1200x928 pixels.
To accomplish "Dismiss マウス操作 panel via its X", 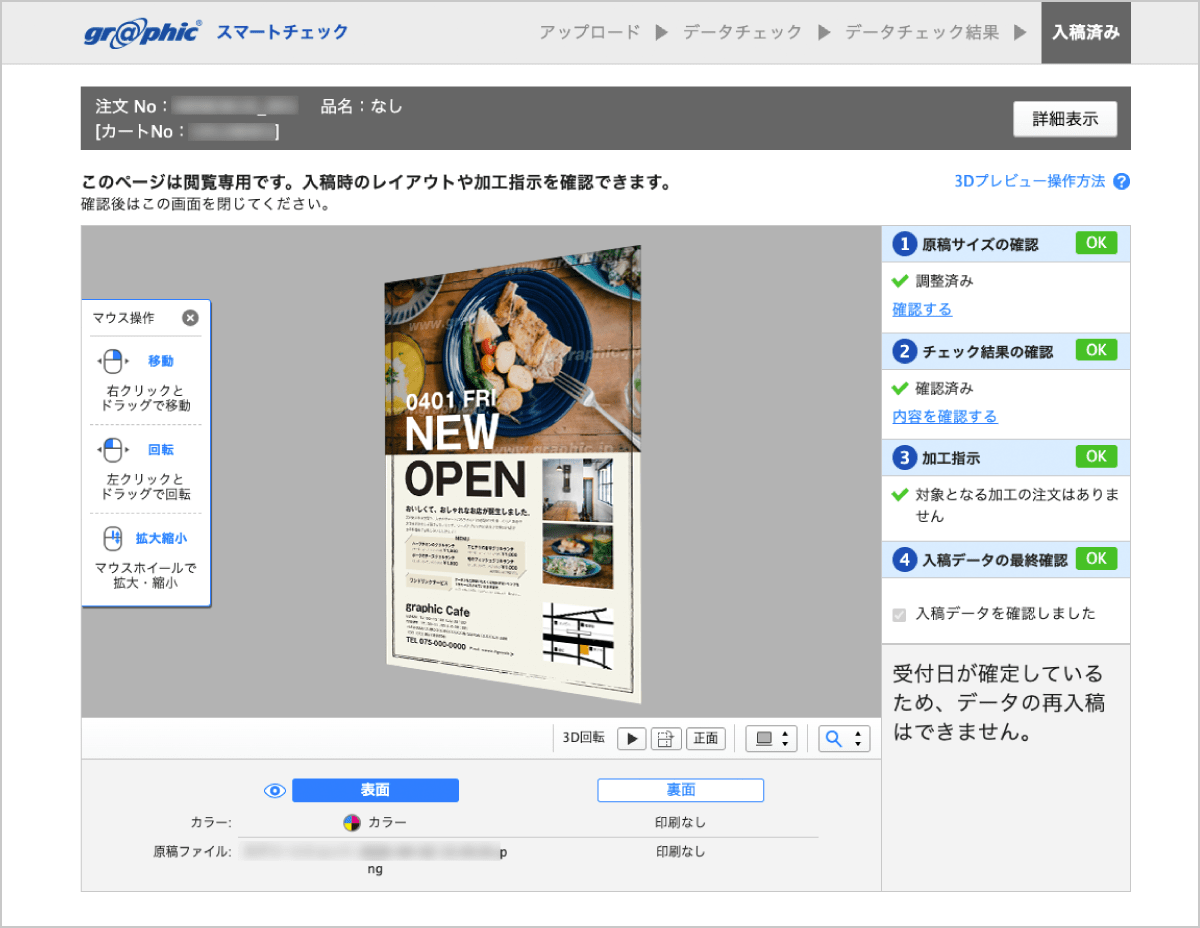I will click(x=190, y=318).
